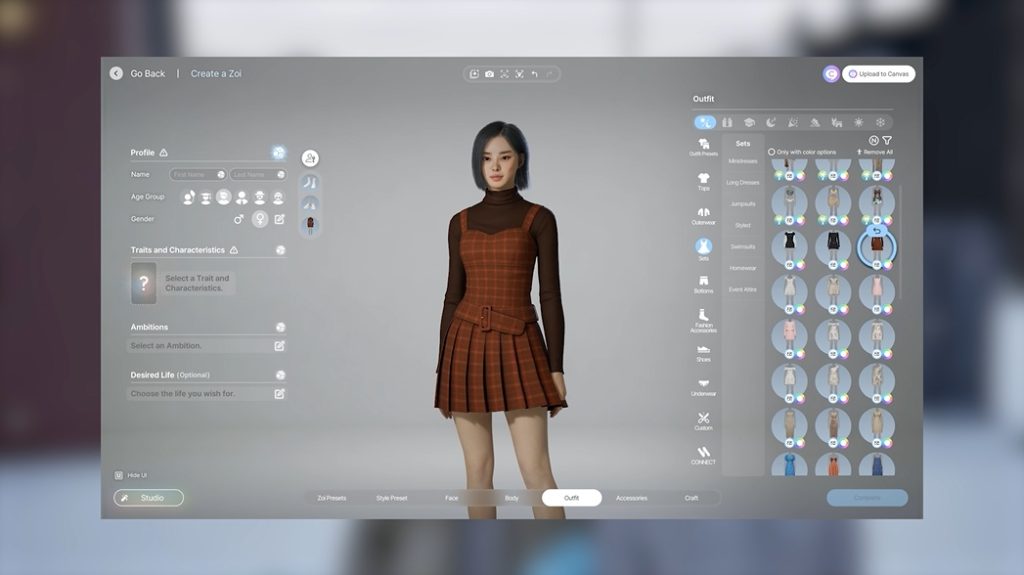Image resolution: width=1024 pixels, height=575 pixels.
Task: Select the highlighted third age group option
Action: 223,197
